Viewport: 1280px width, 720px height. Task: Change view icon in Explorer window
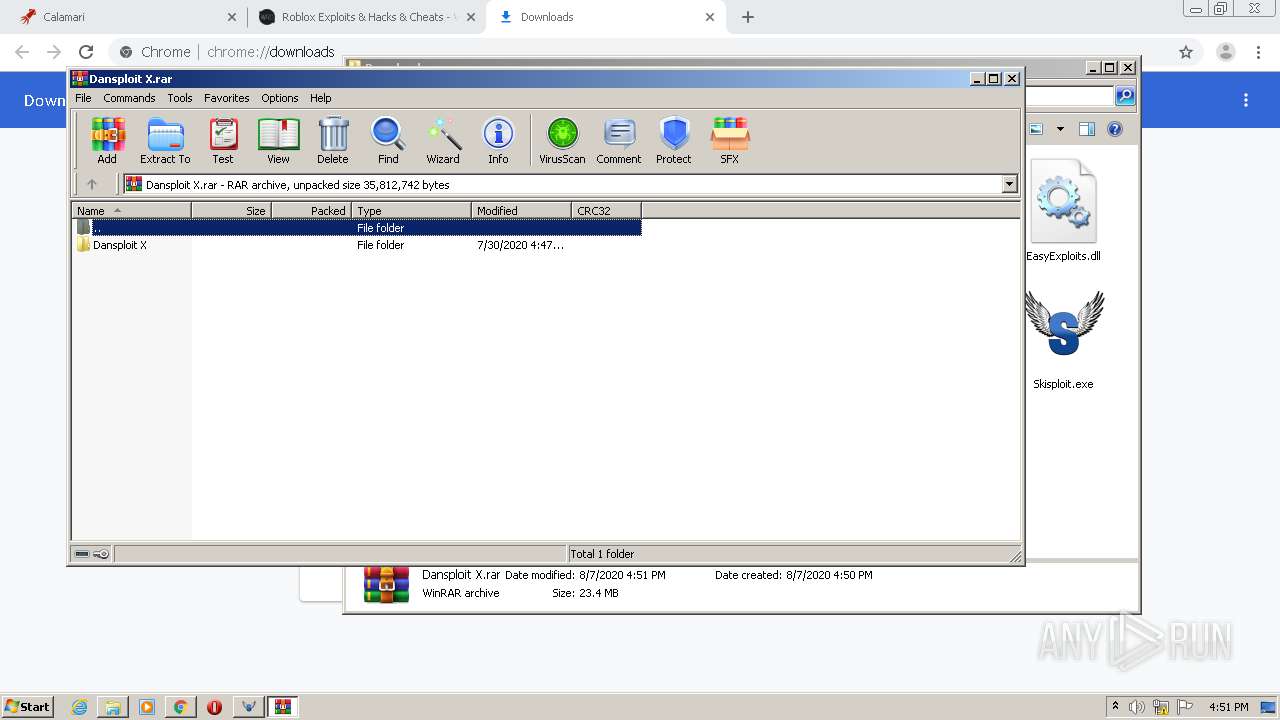coord(1037,129)
